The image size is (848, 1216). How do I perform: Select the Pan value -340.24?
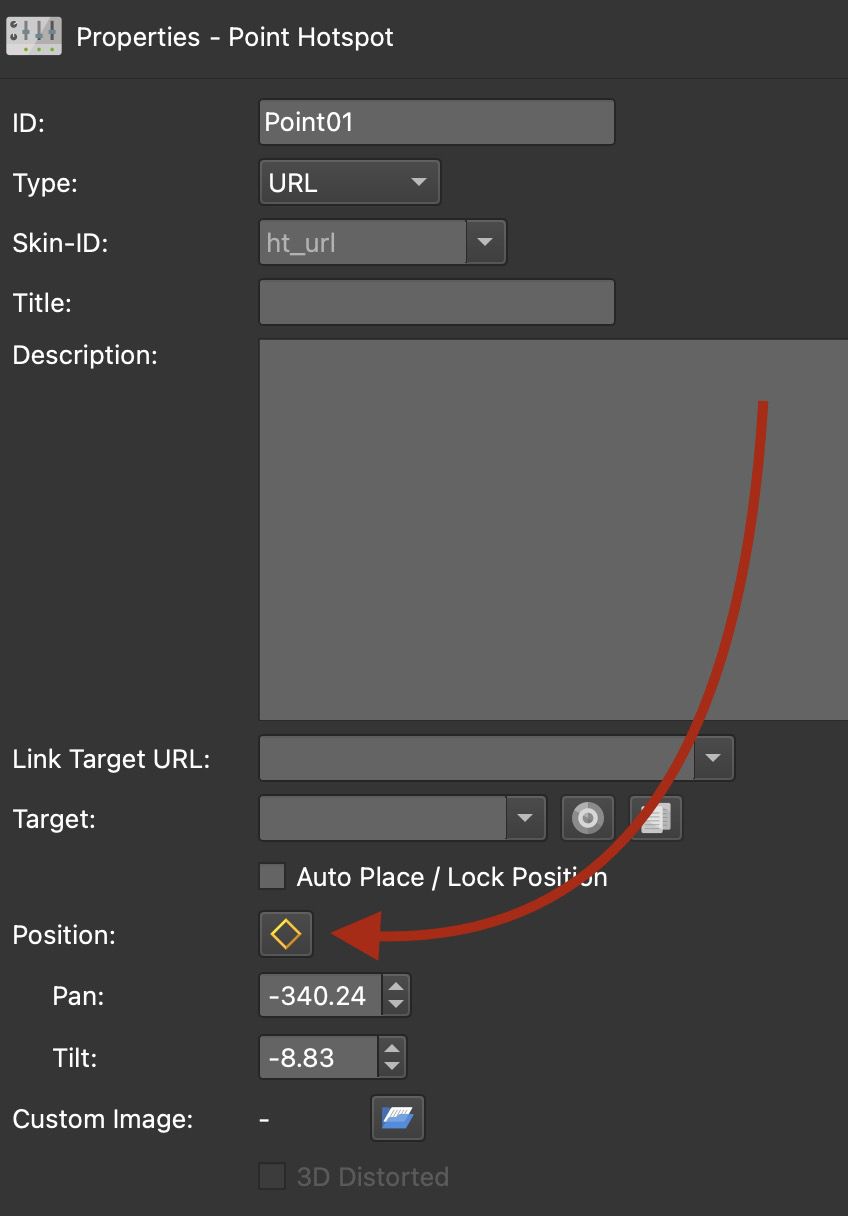pyautogui.click(x=320, y=994)
